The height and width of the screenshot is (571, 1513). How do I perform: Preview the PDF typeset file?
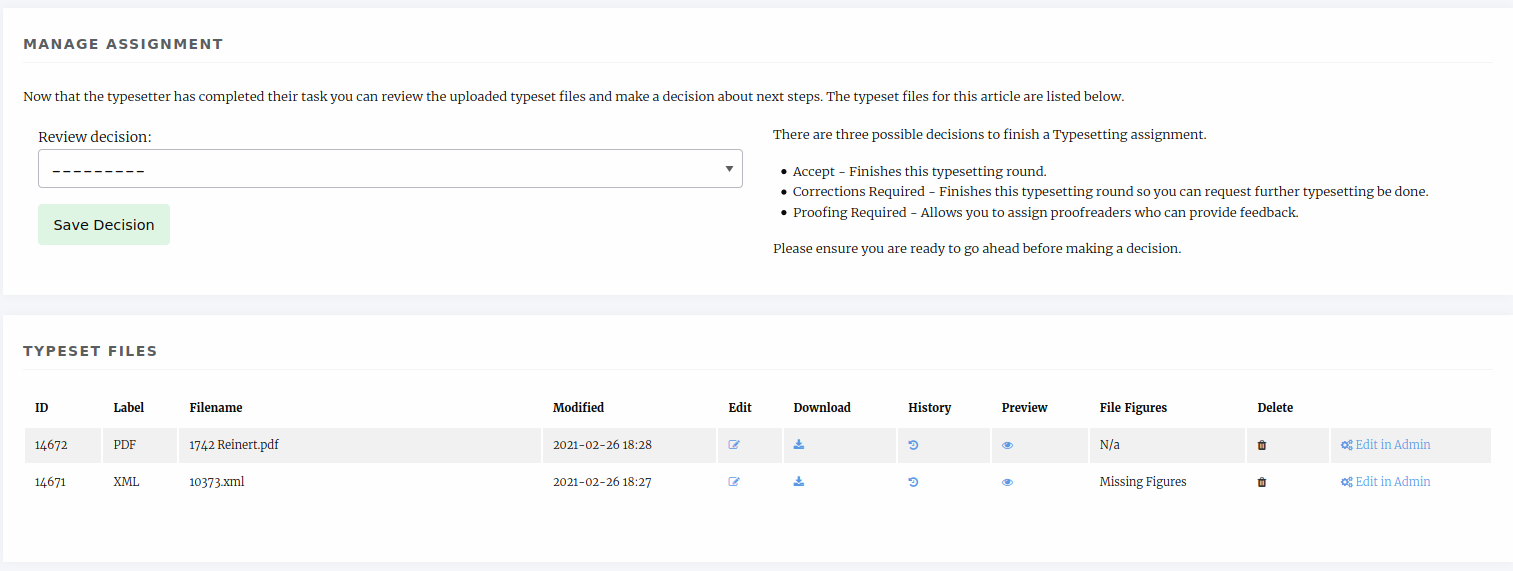(x=1007, y=445)
